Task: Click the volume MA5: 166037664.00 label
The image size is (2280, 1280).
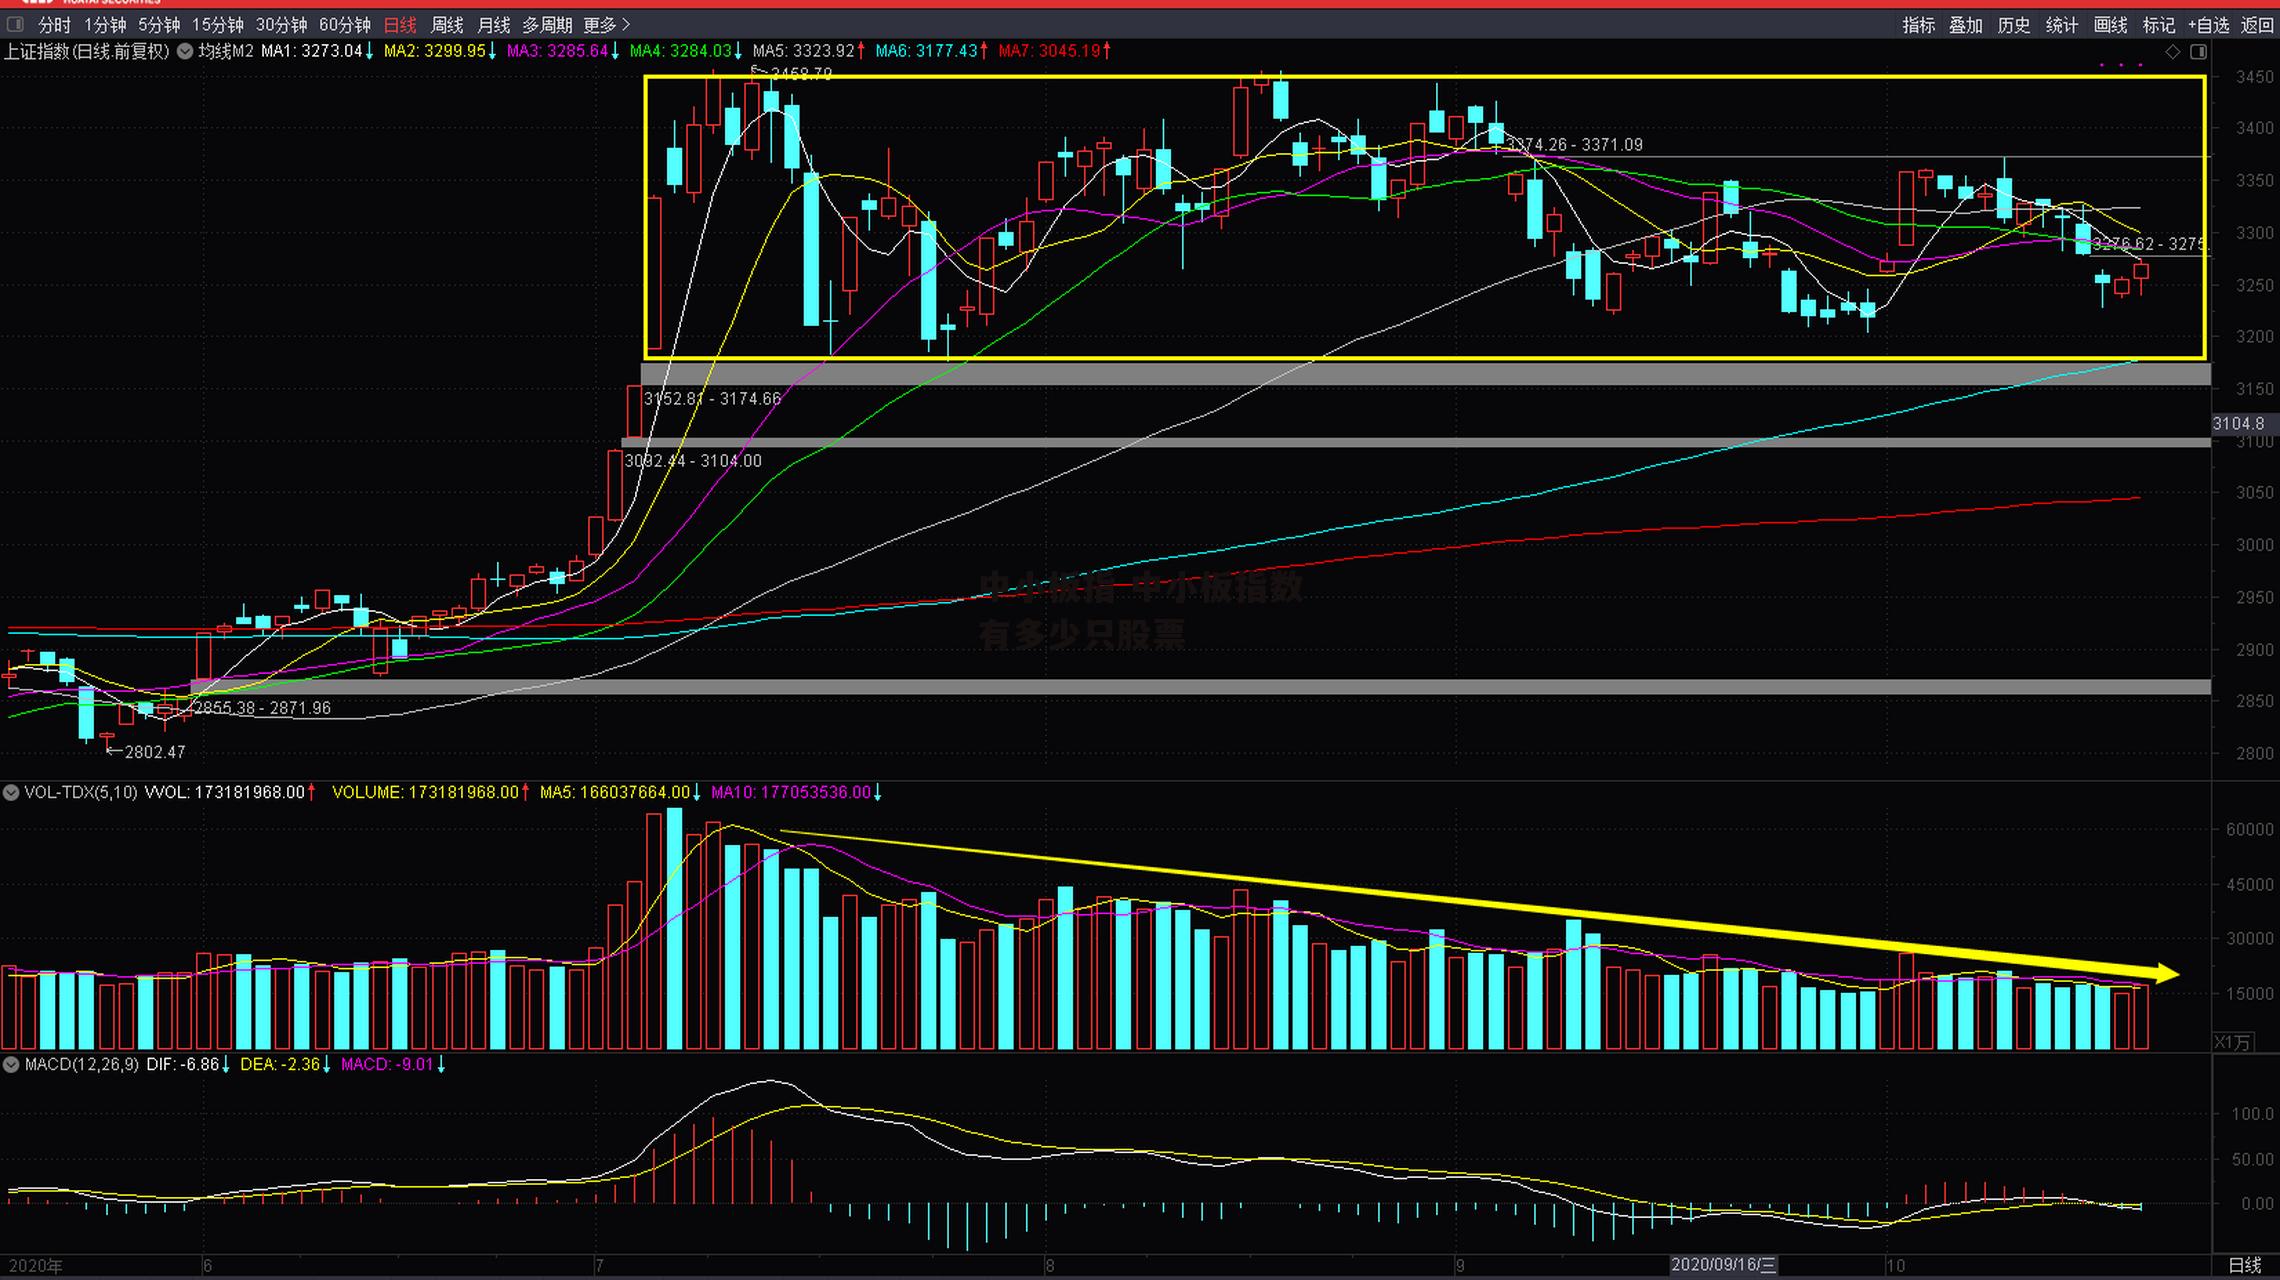Action: (615, 793)
